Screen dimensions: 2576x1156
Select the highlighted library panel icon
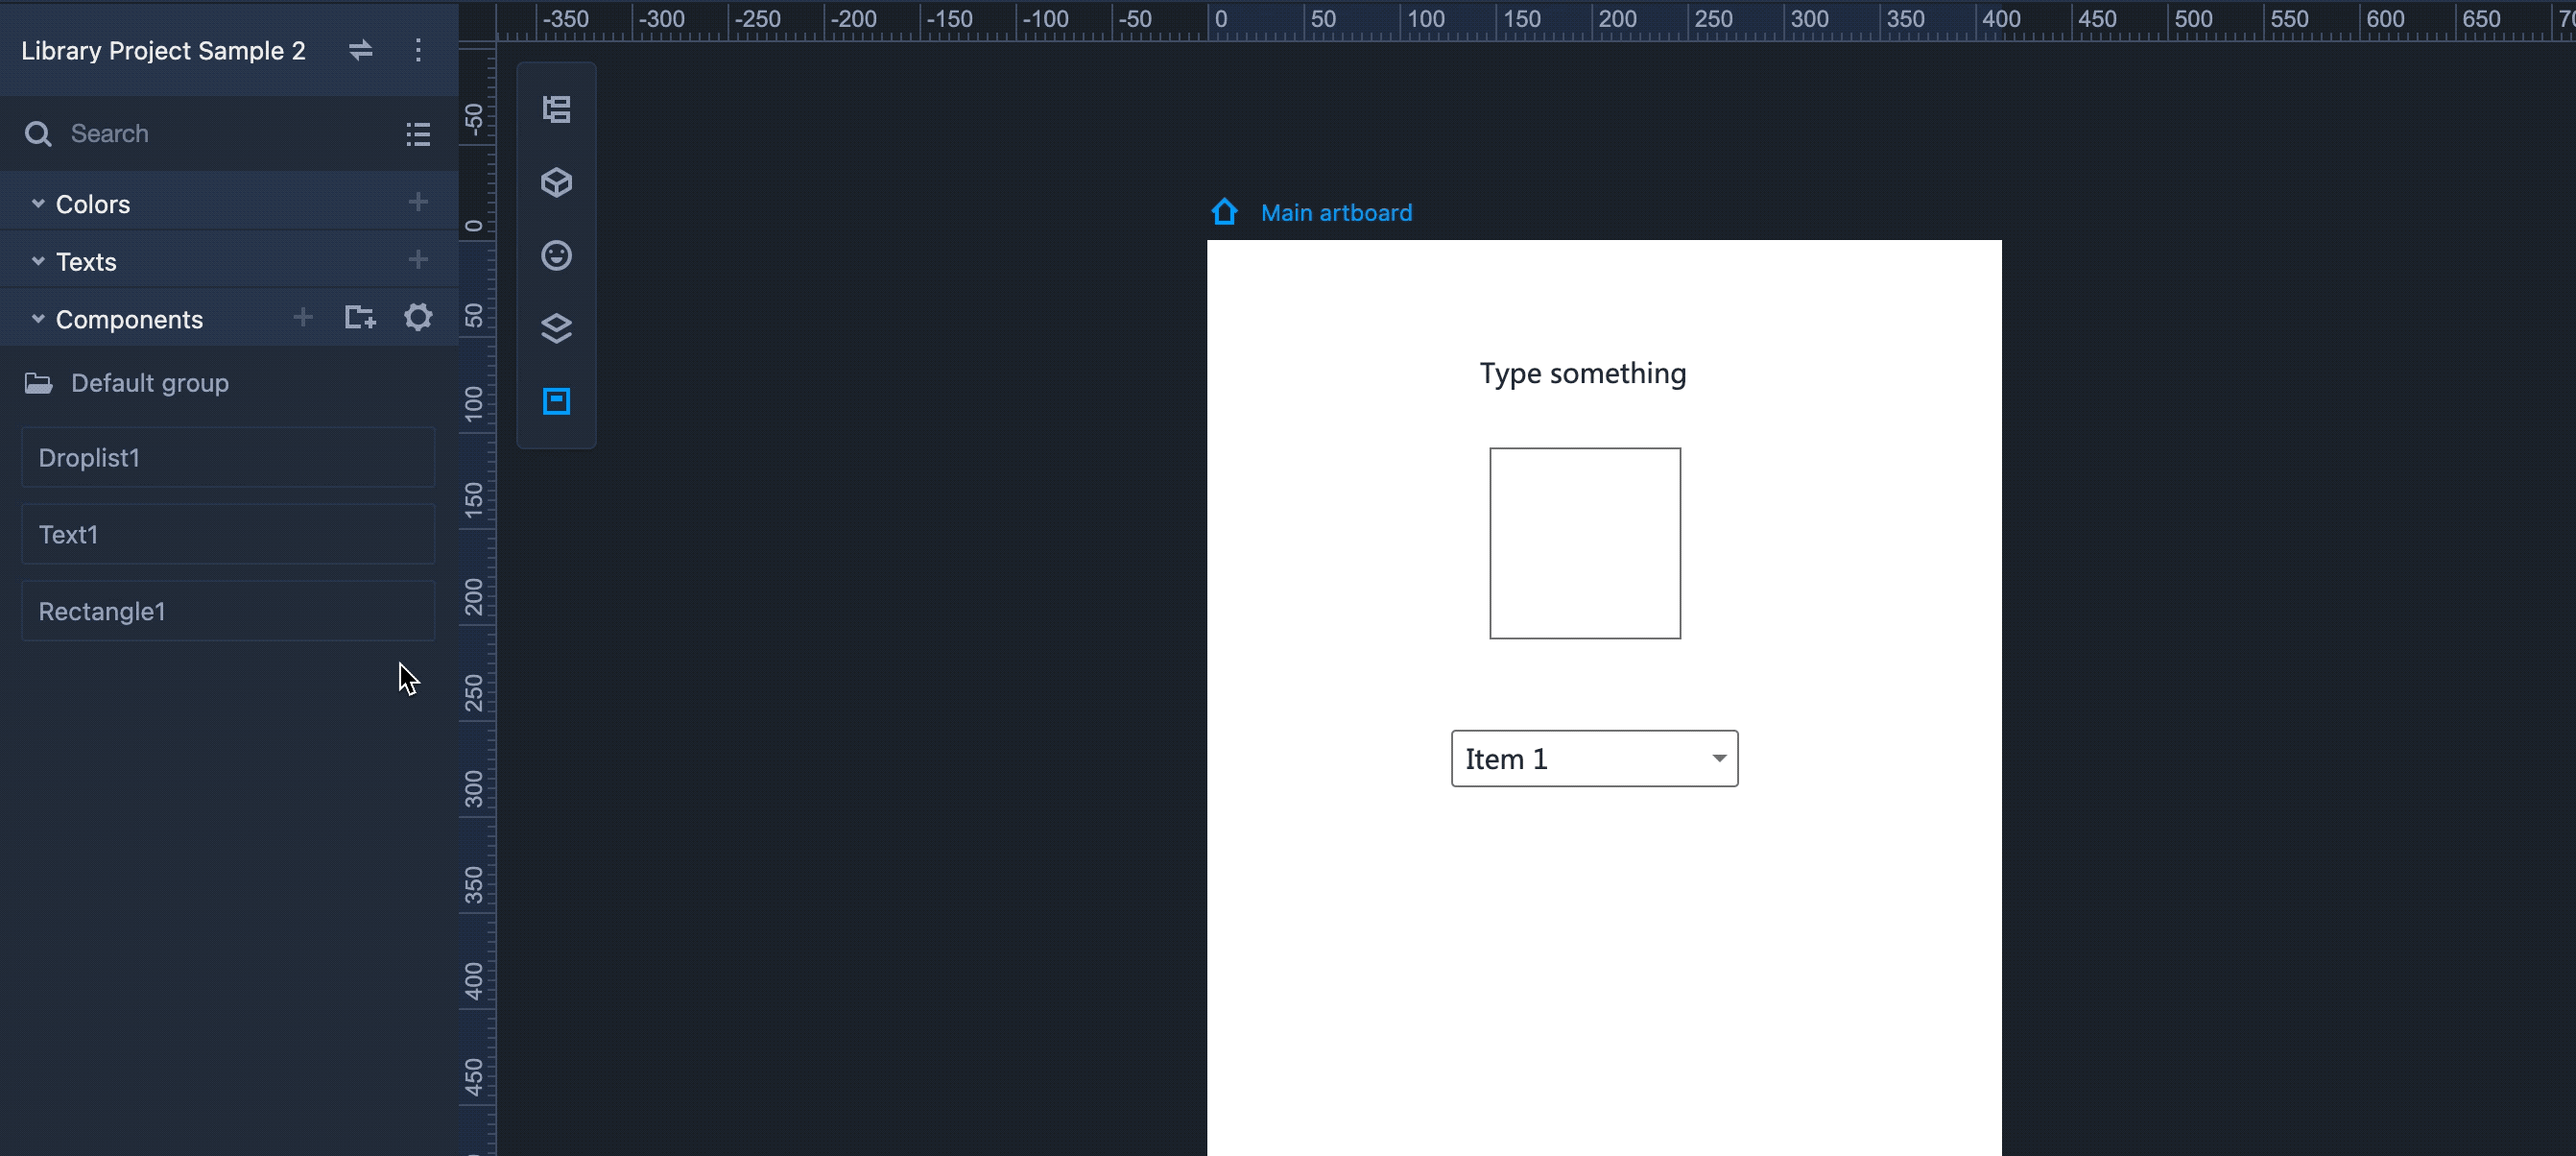[556, 401]
